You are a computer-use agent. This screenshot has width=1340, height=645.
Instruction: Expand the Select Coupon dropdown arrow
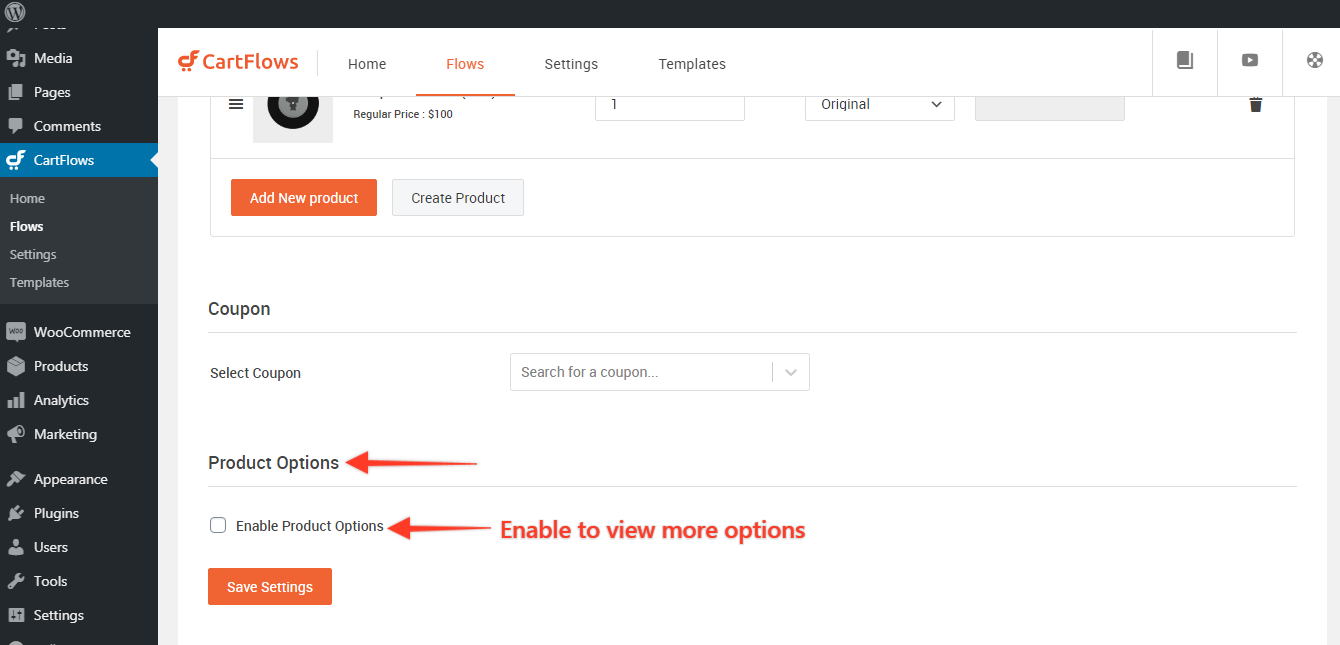pos(791,372)
